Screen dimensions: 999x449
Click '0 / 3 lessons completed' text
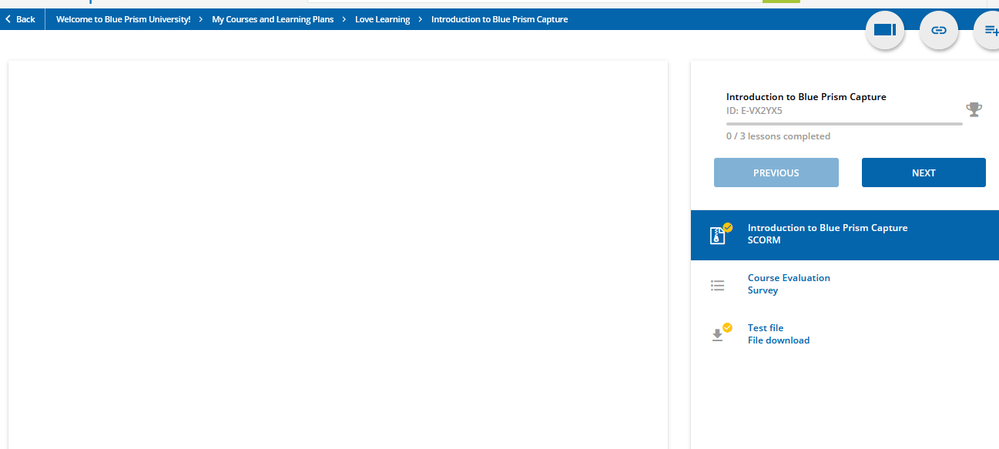pos(778,136)
